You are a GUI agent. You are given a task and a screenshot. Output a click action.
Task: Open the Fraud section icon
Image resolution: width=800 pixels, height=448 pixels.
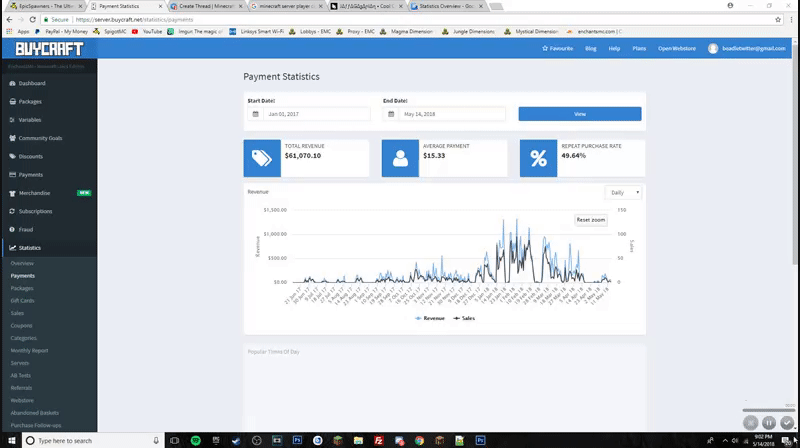tap(12, 230)
